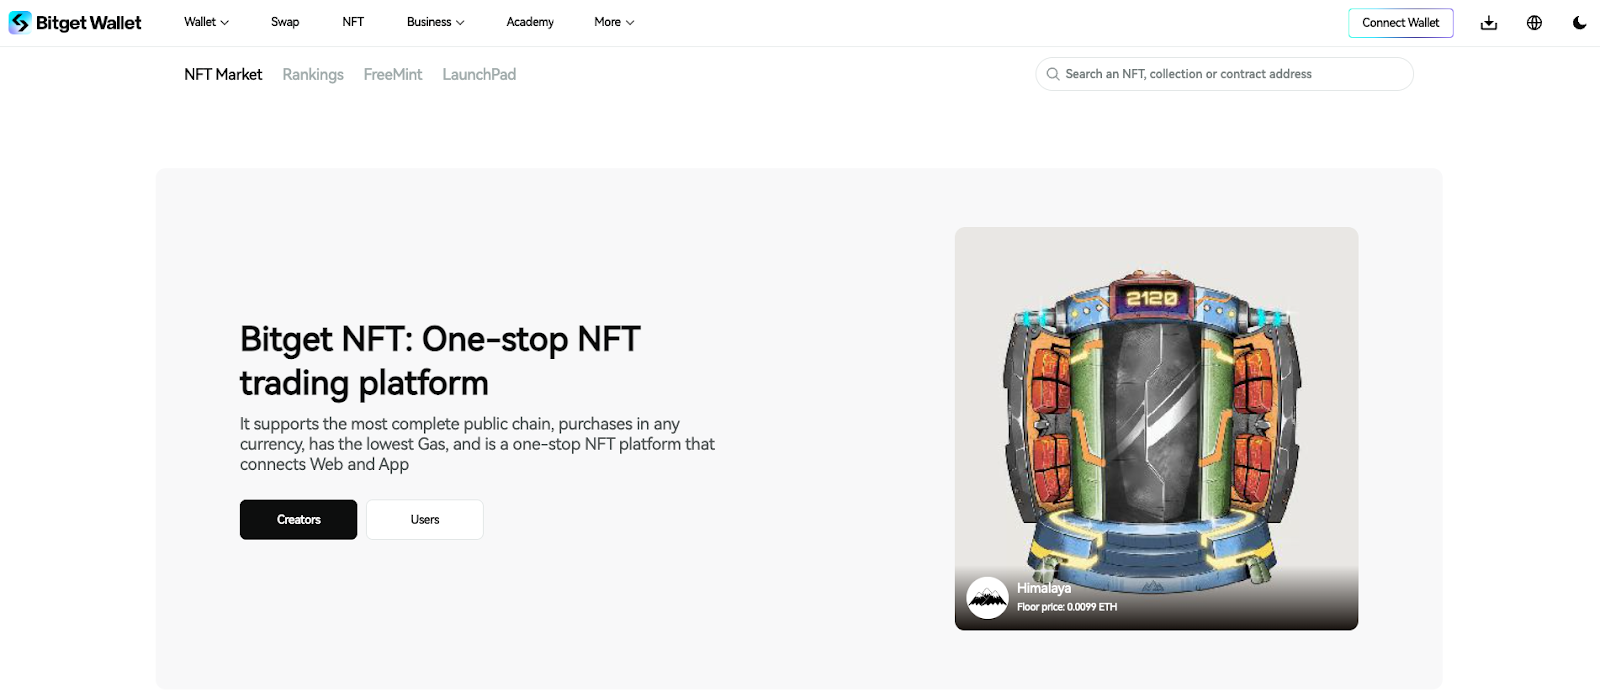Switch to the NFT Market tab
Screen dimensions: 1600x692
pyautogui.click(x=223, y=74)
